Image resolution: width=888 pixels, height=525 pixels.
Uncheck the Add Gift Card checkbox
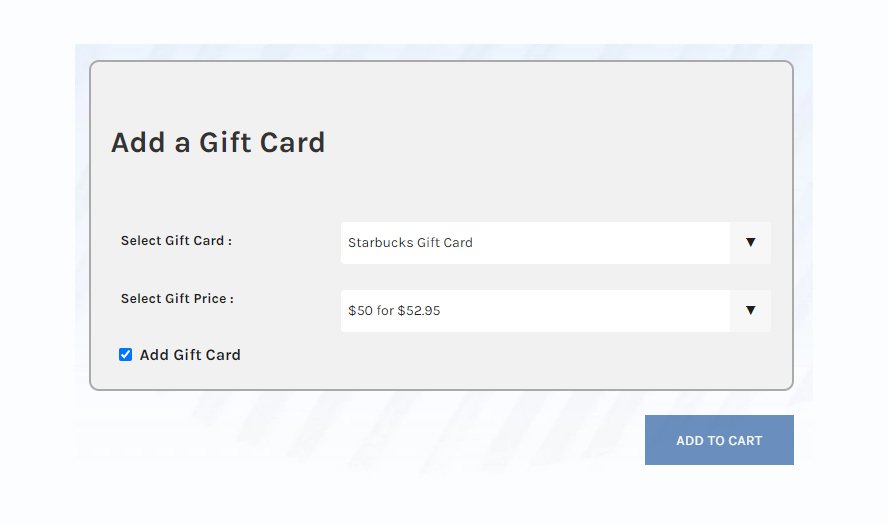tap(126, 355)
